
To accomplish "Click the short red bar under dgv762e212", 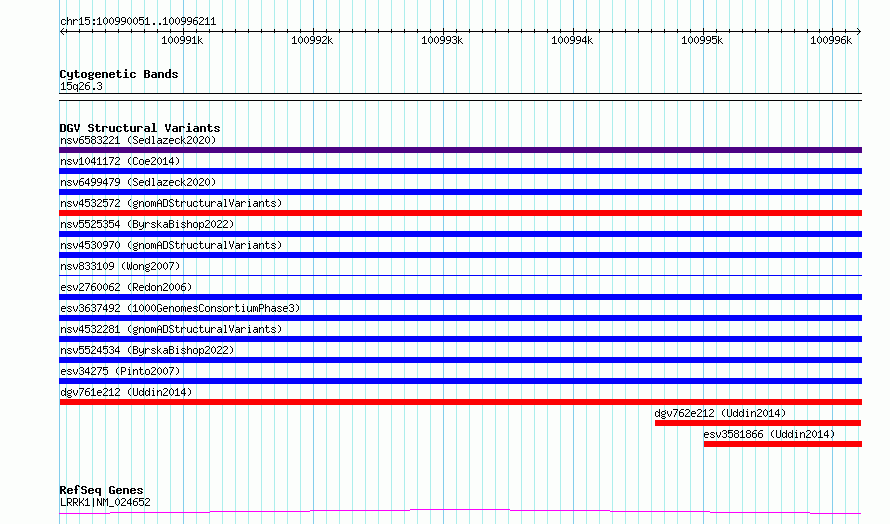I will coord(758,423).
